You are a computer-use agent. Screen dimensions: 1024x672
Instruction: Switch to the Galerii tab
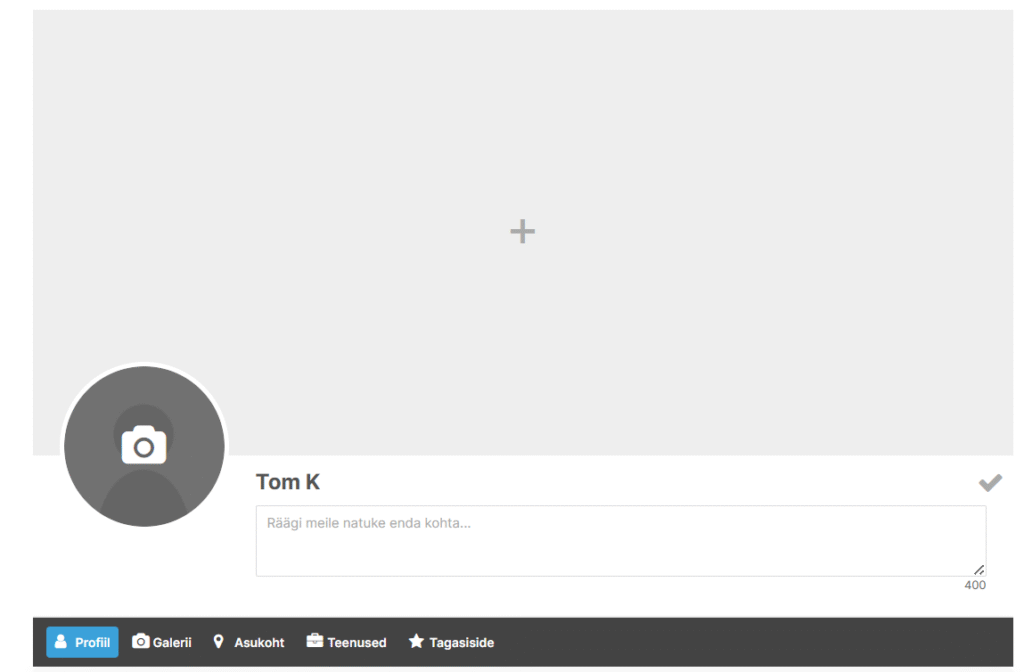point(162,642)
